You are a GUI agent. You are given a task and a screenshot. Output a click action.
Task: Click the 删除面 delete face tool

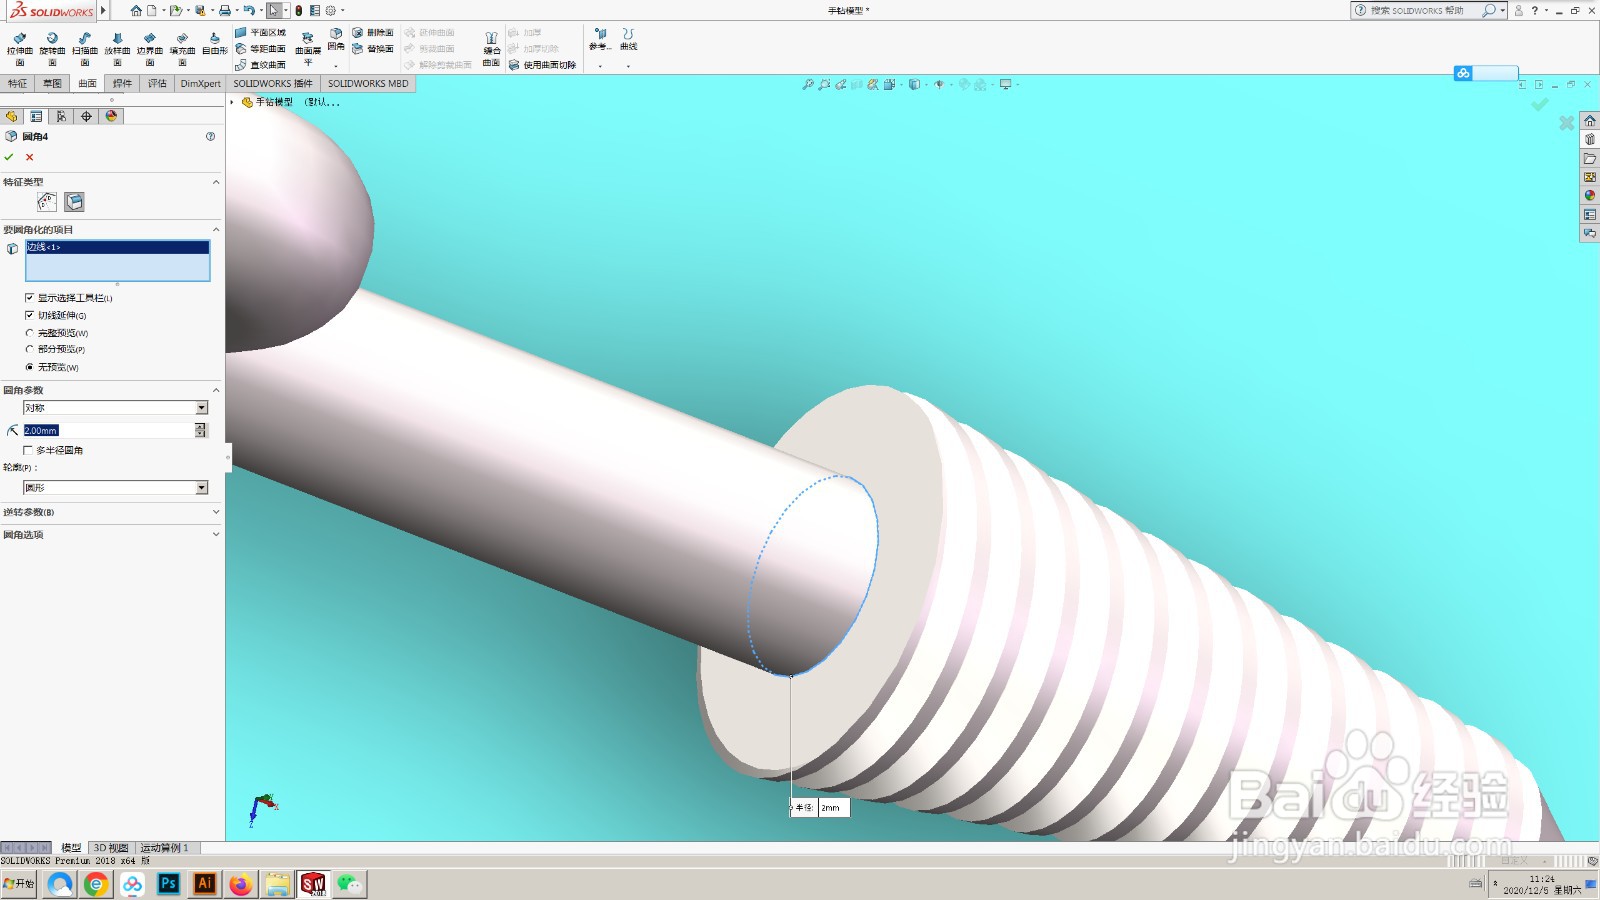point(373,33)
